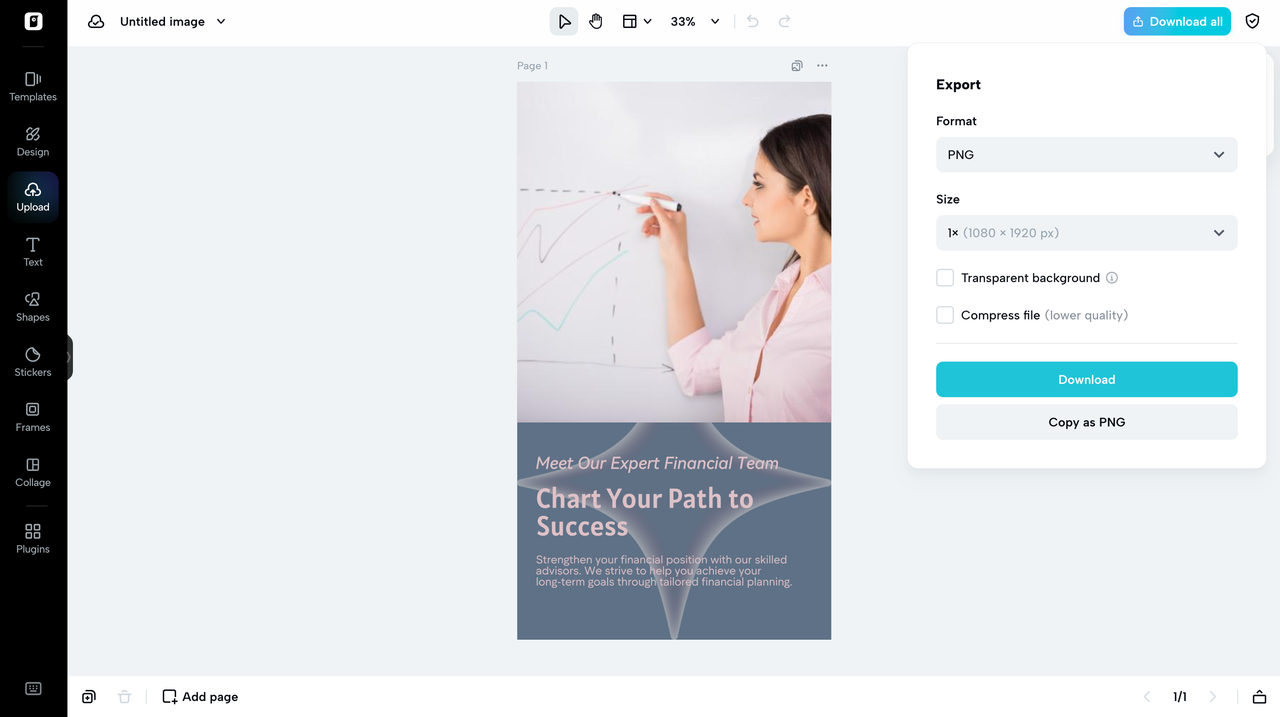
Task: Activate the pointer select tool
Action: coord(564,21)
